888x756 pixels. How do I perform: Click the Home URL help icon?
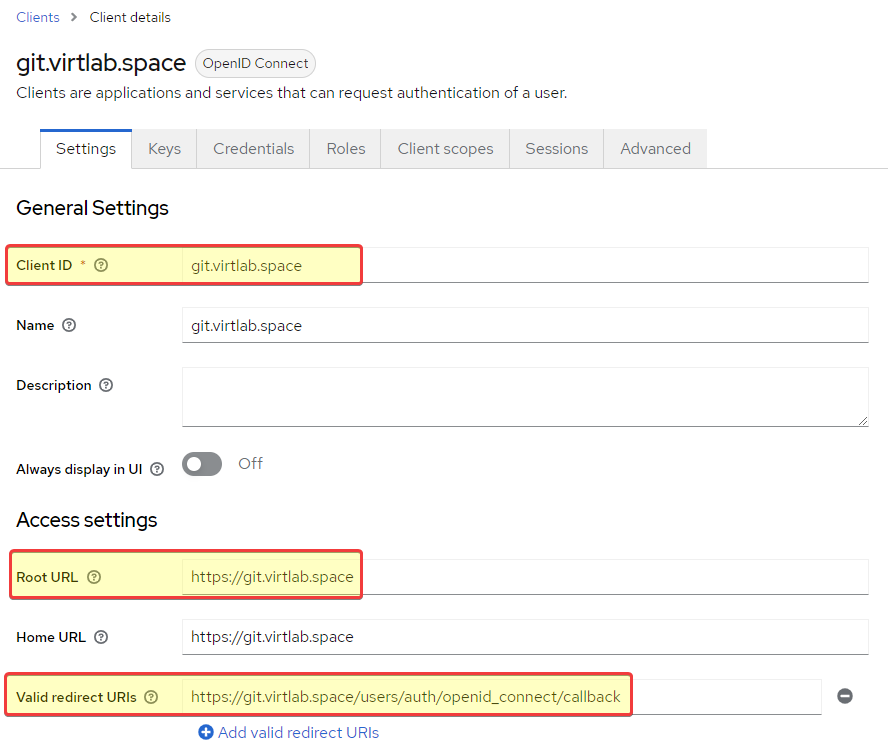point(101,637)
